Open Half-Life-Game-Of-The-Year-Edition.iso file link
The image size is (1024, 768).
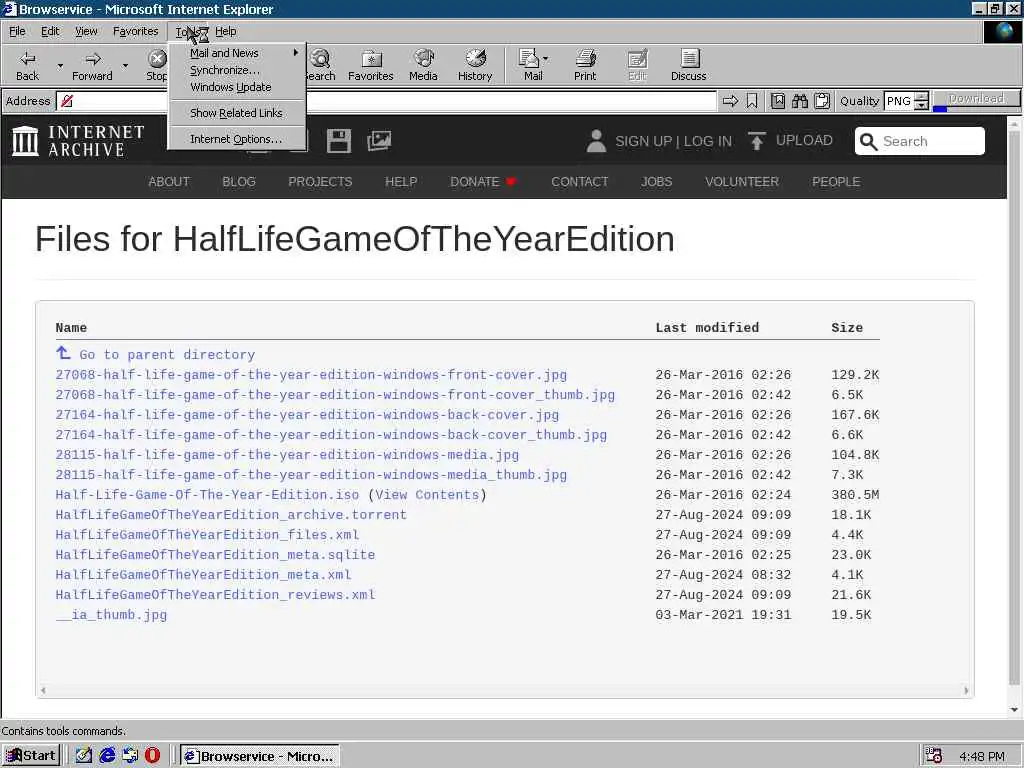(207, 494)
